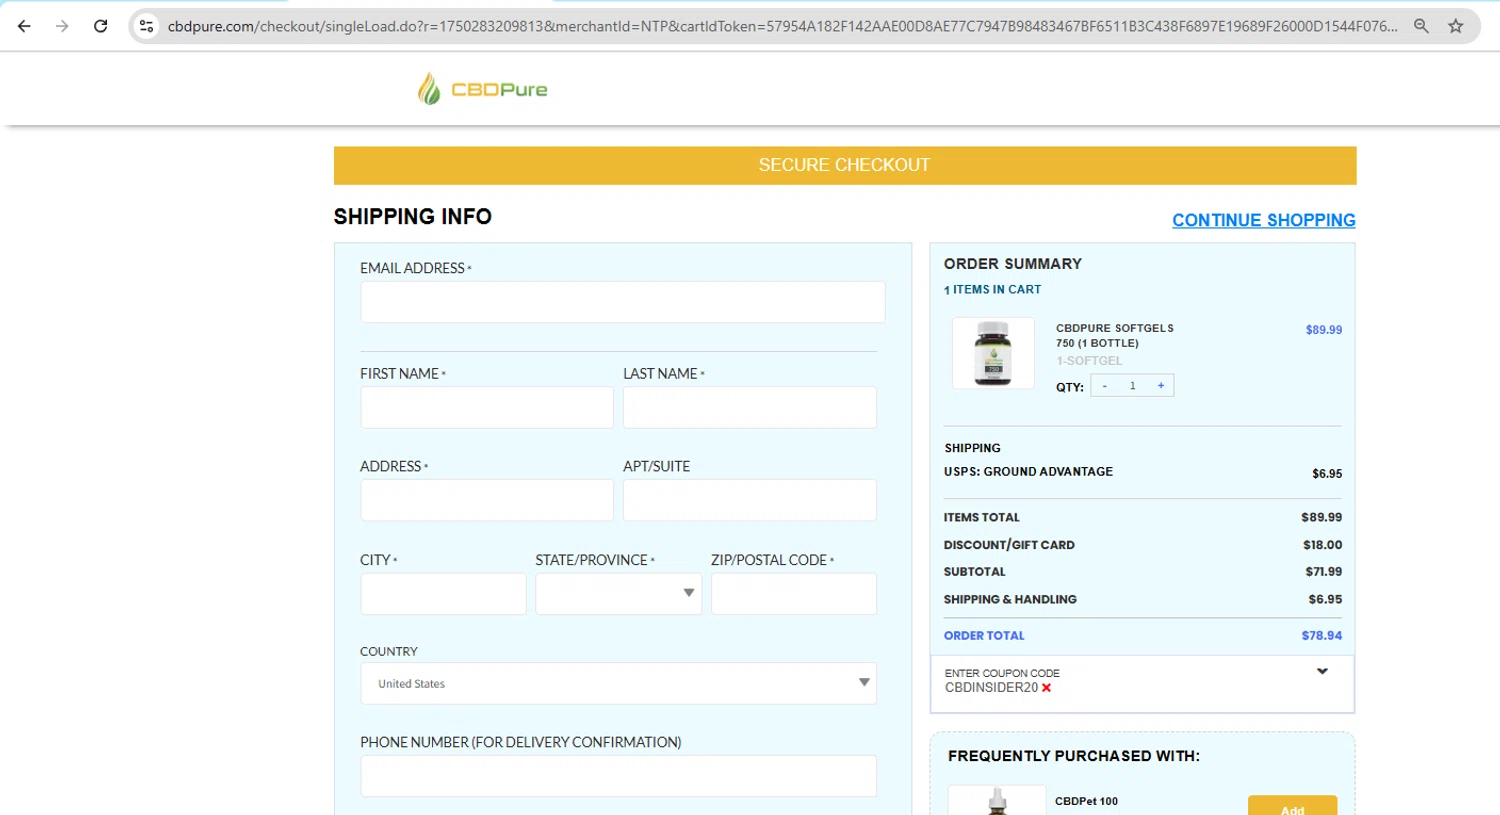This screenshot has width=1500, height=815.
Task: Click the Secure Checkout banner
Action: [845, 165]
